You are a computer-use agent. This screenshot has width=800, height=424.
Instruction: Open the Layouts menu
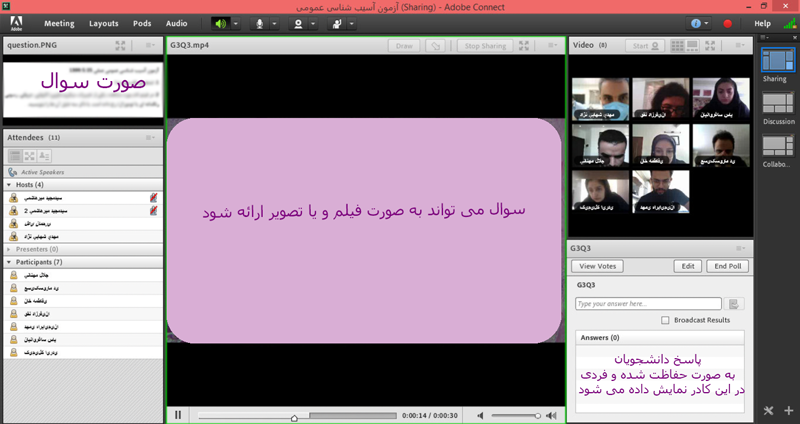click(103, 23)
